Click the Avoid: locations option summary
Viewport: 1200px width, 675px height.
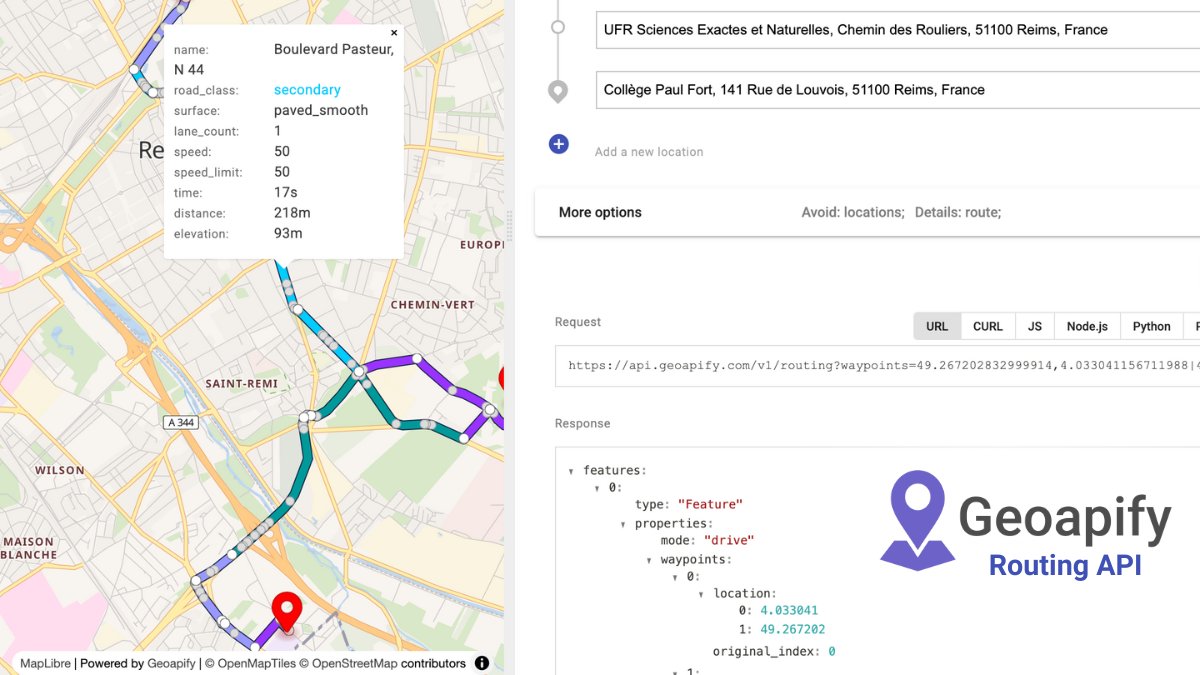pyautogui.click(x=853, y=213)
